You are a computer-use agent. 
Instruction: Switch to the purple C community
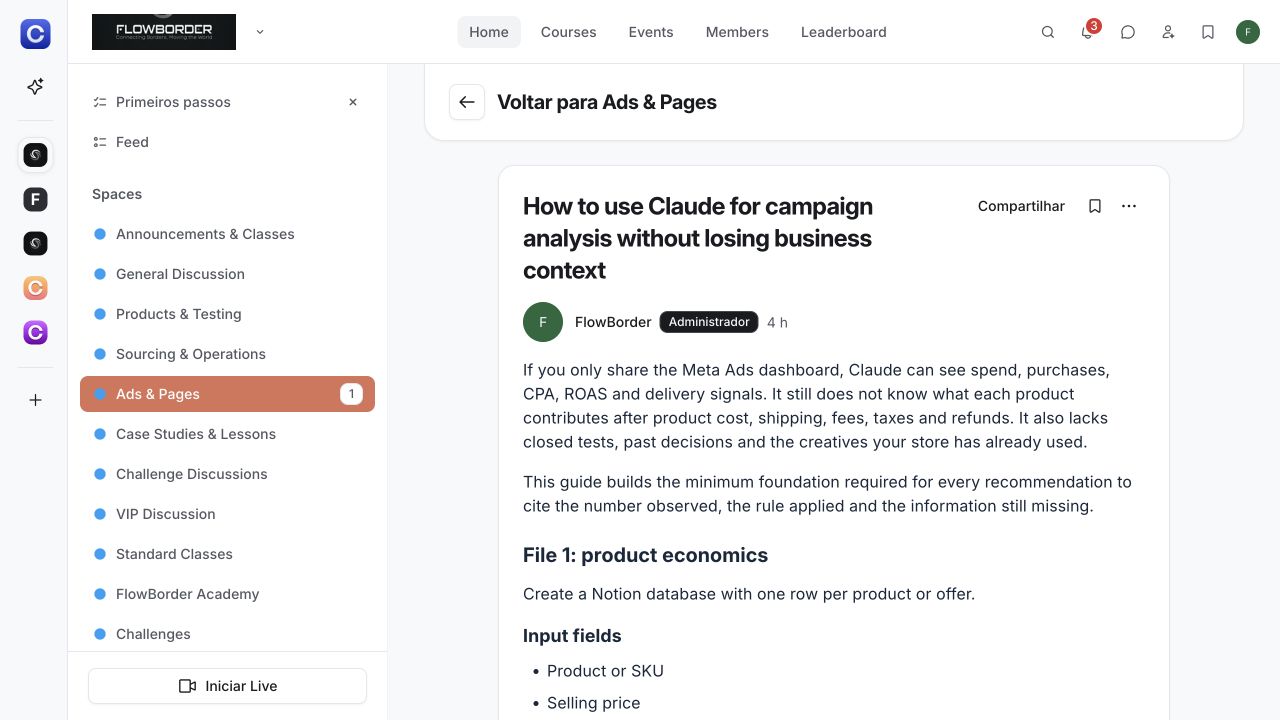(35, 332)
